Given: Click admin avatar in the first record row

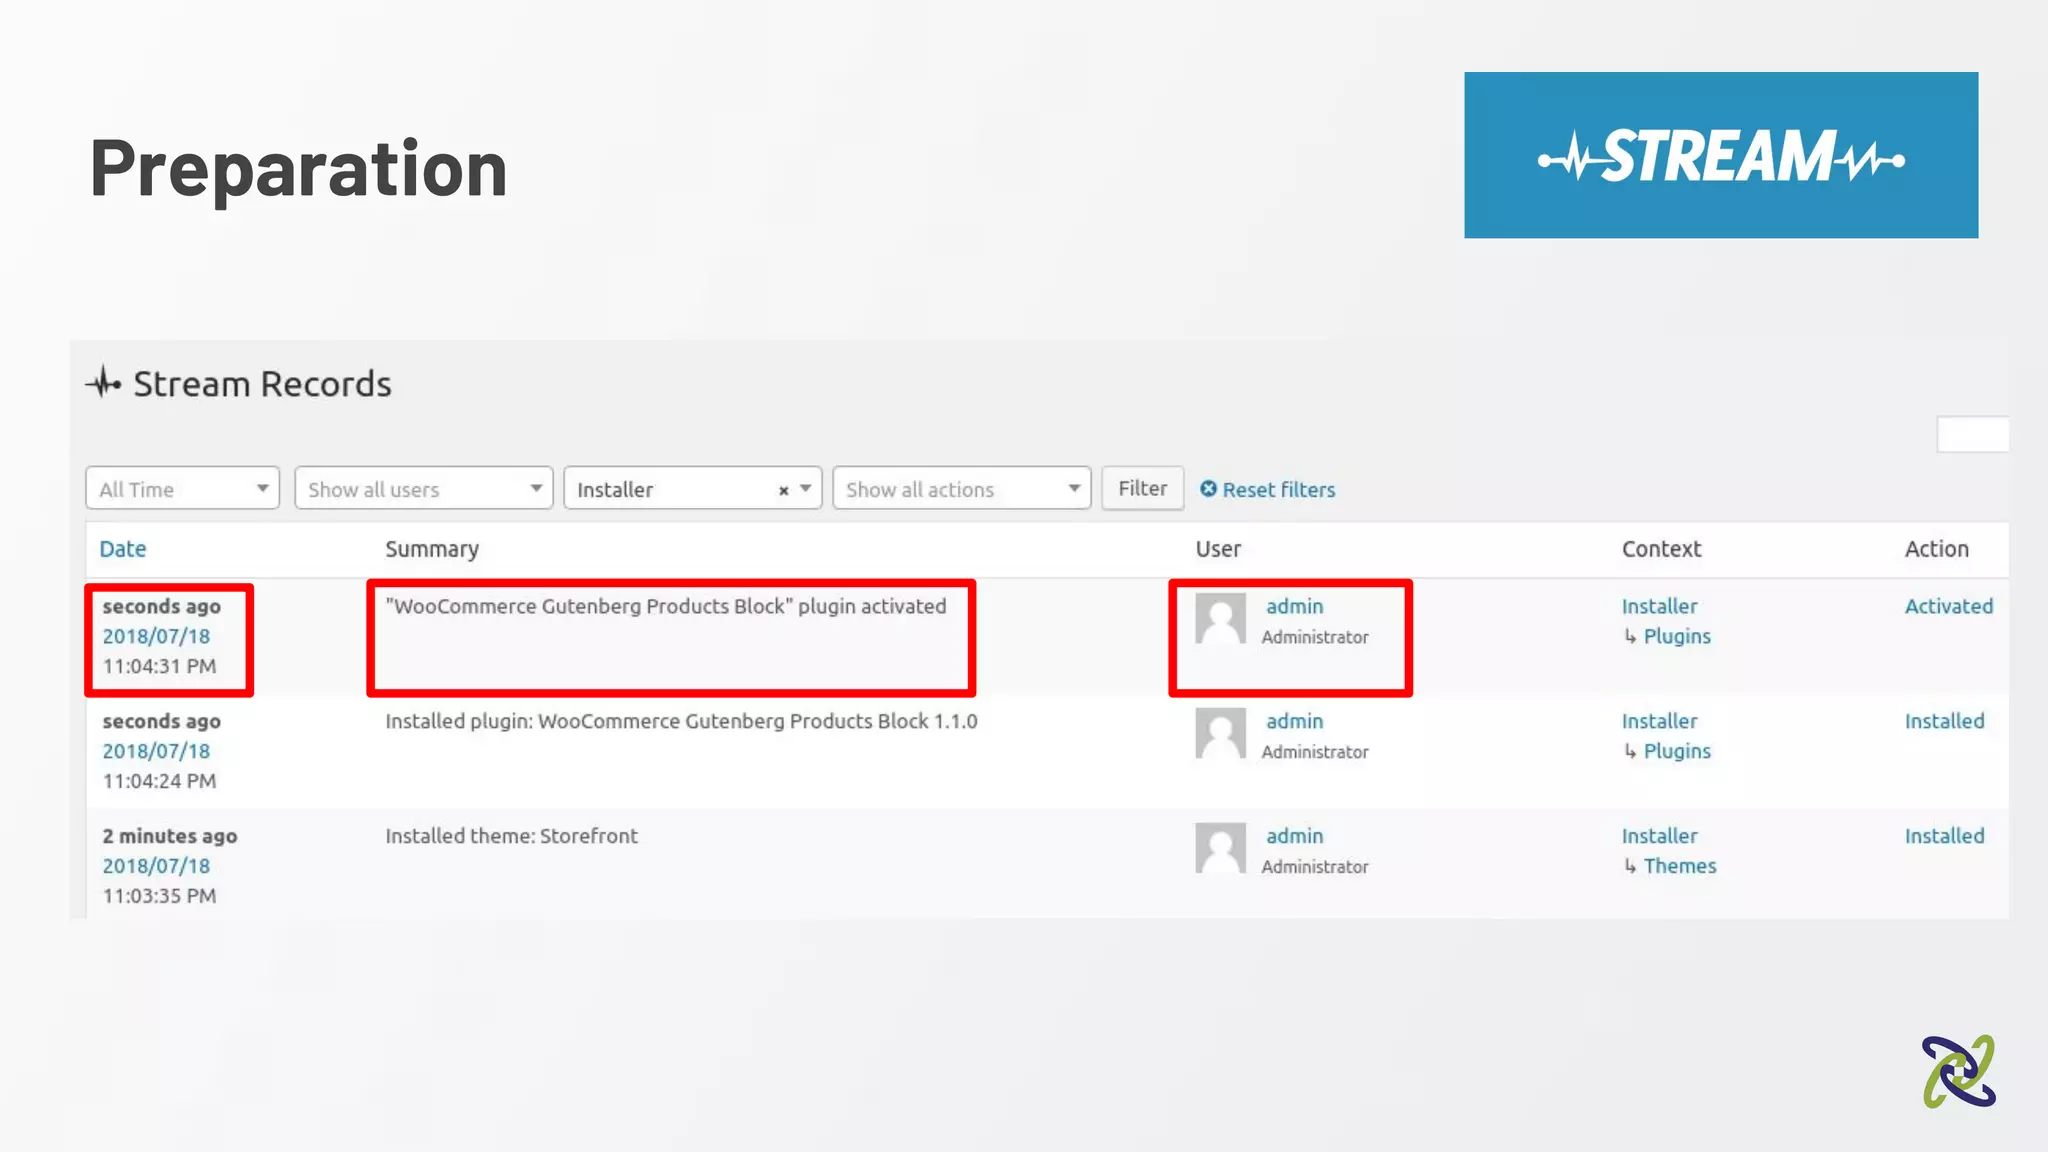Looking at the screenshot, I should coord(1220,620).
